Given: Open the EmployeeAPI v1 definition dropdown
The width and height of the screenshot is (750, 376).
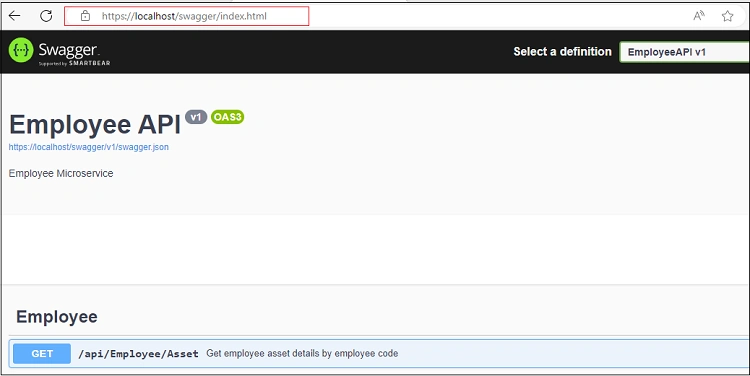Looking at the screenshot, I should click(x=684, y=52).
